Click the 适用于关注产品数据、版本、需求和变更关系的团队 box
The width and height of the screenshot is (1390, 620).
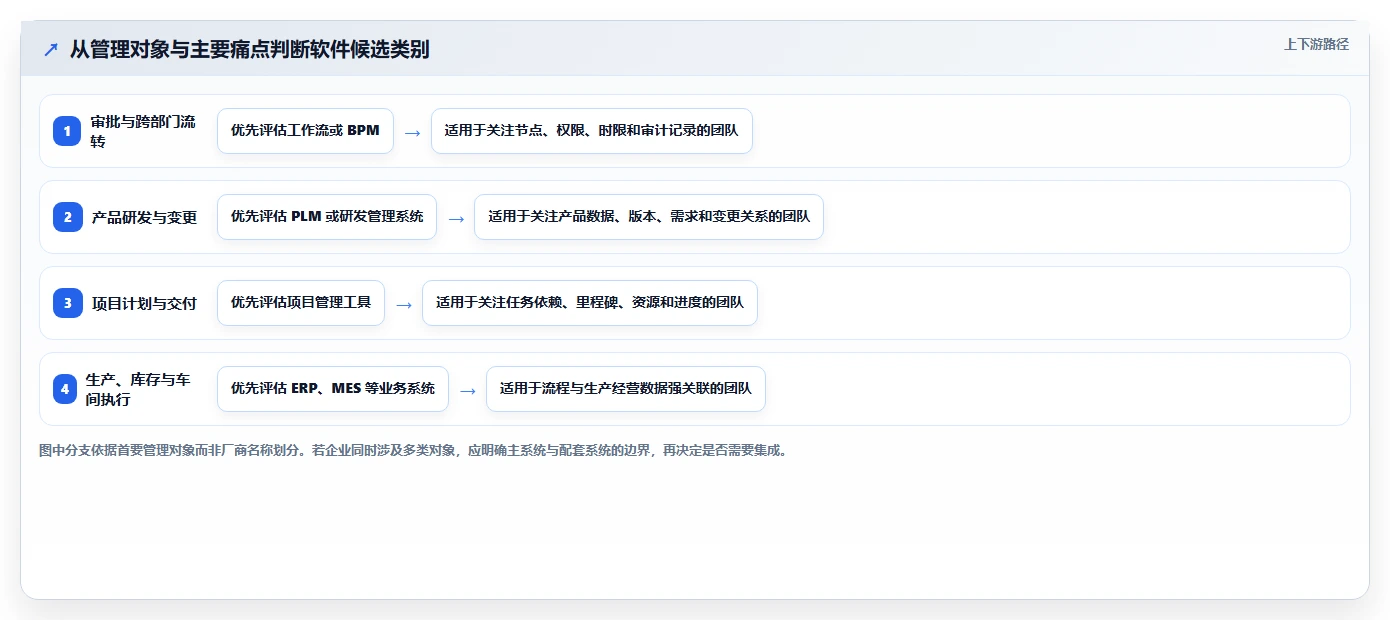(649, 217)
